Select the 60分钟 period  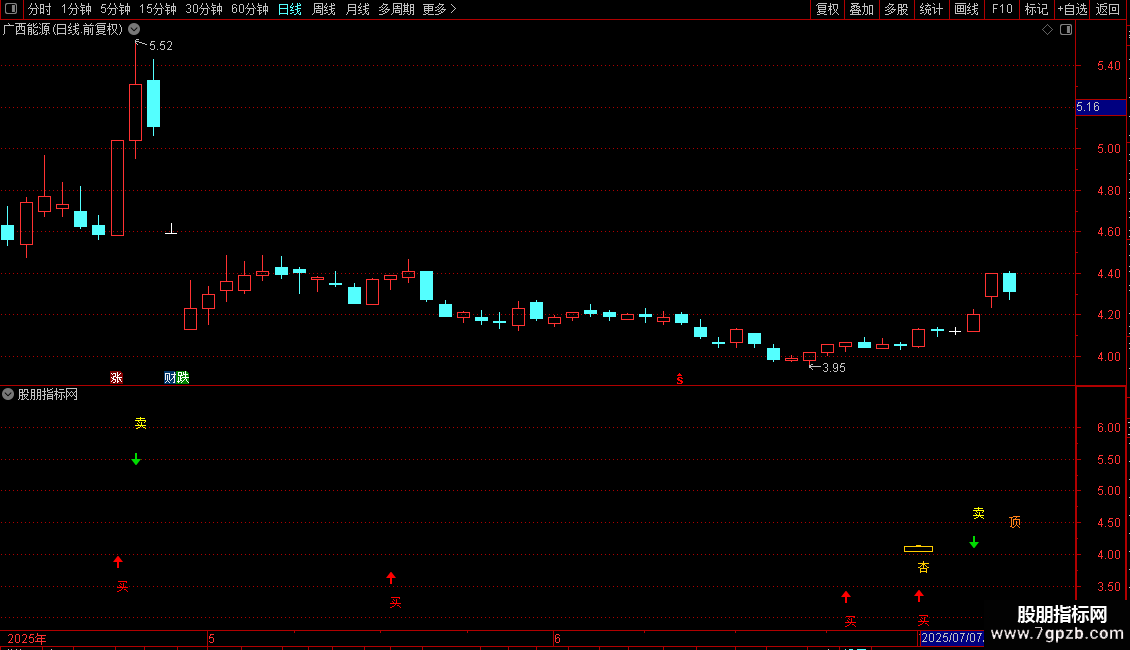[x=249, y=9]
